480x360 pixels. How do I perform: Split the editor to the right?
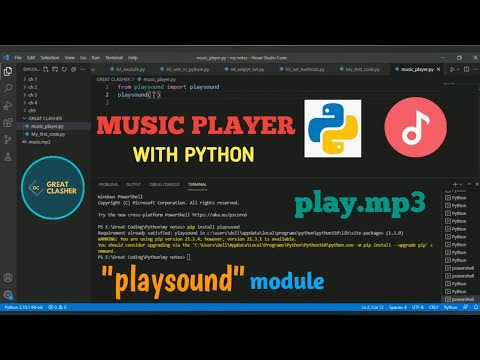(466, 69)
